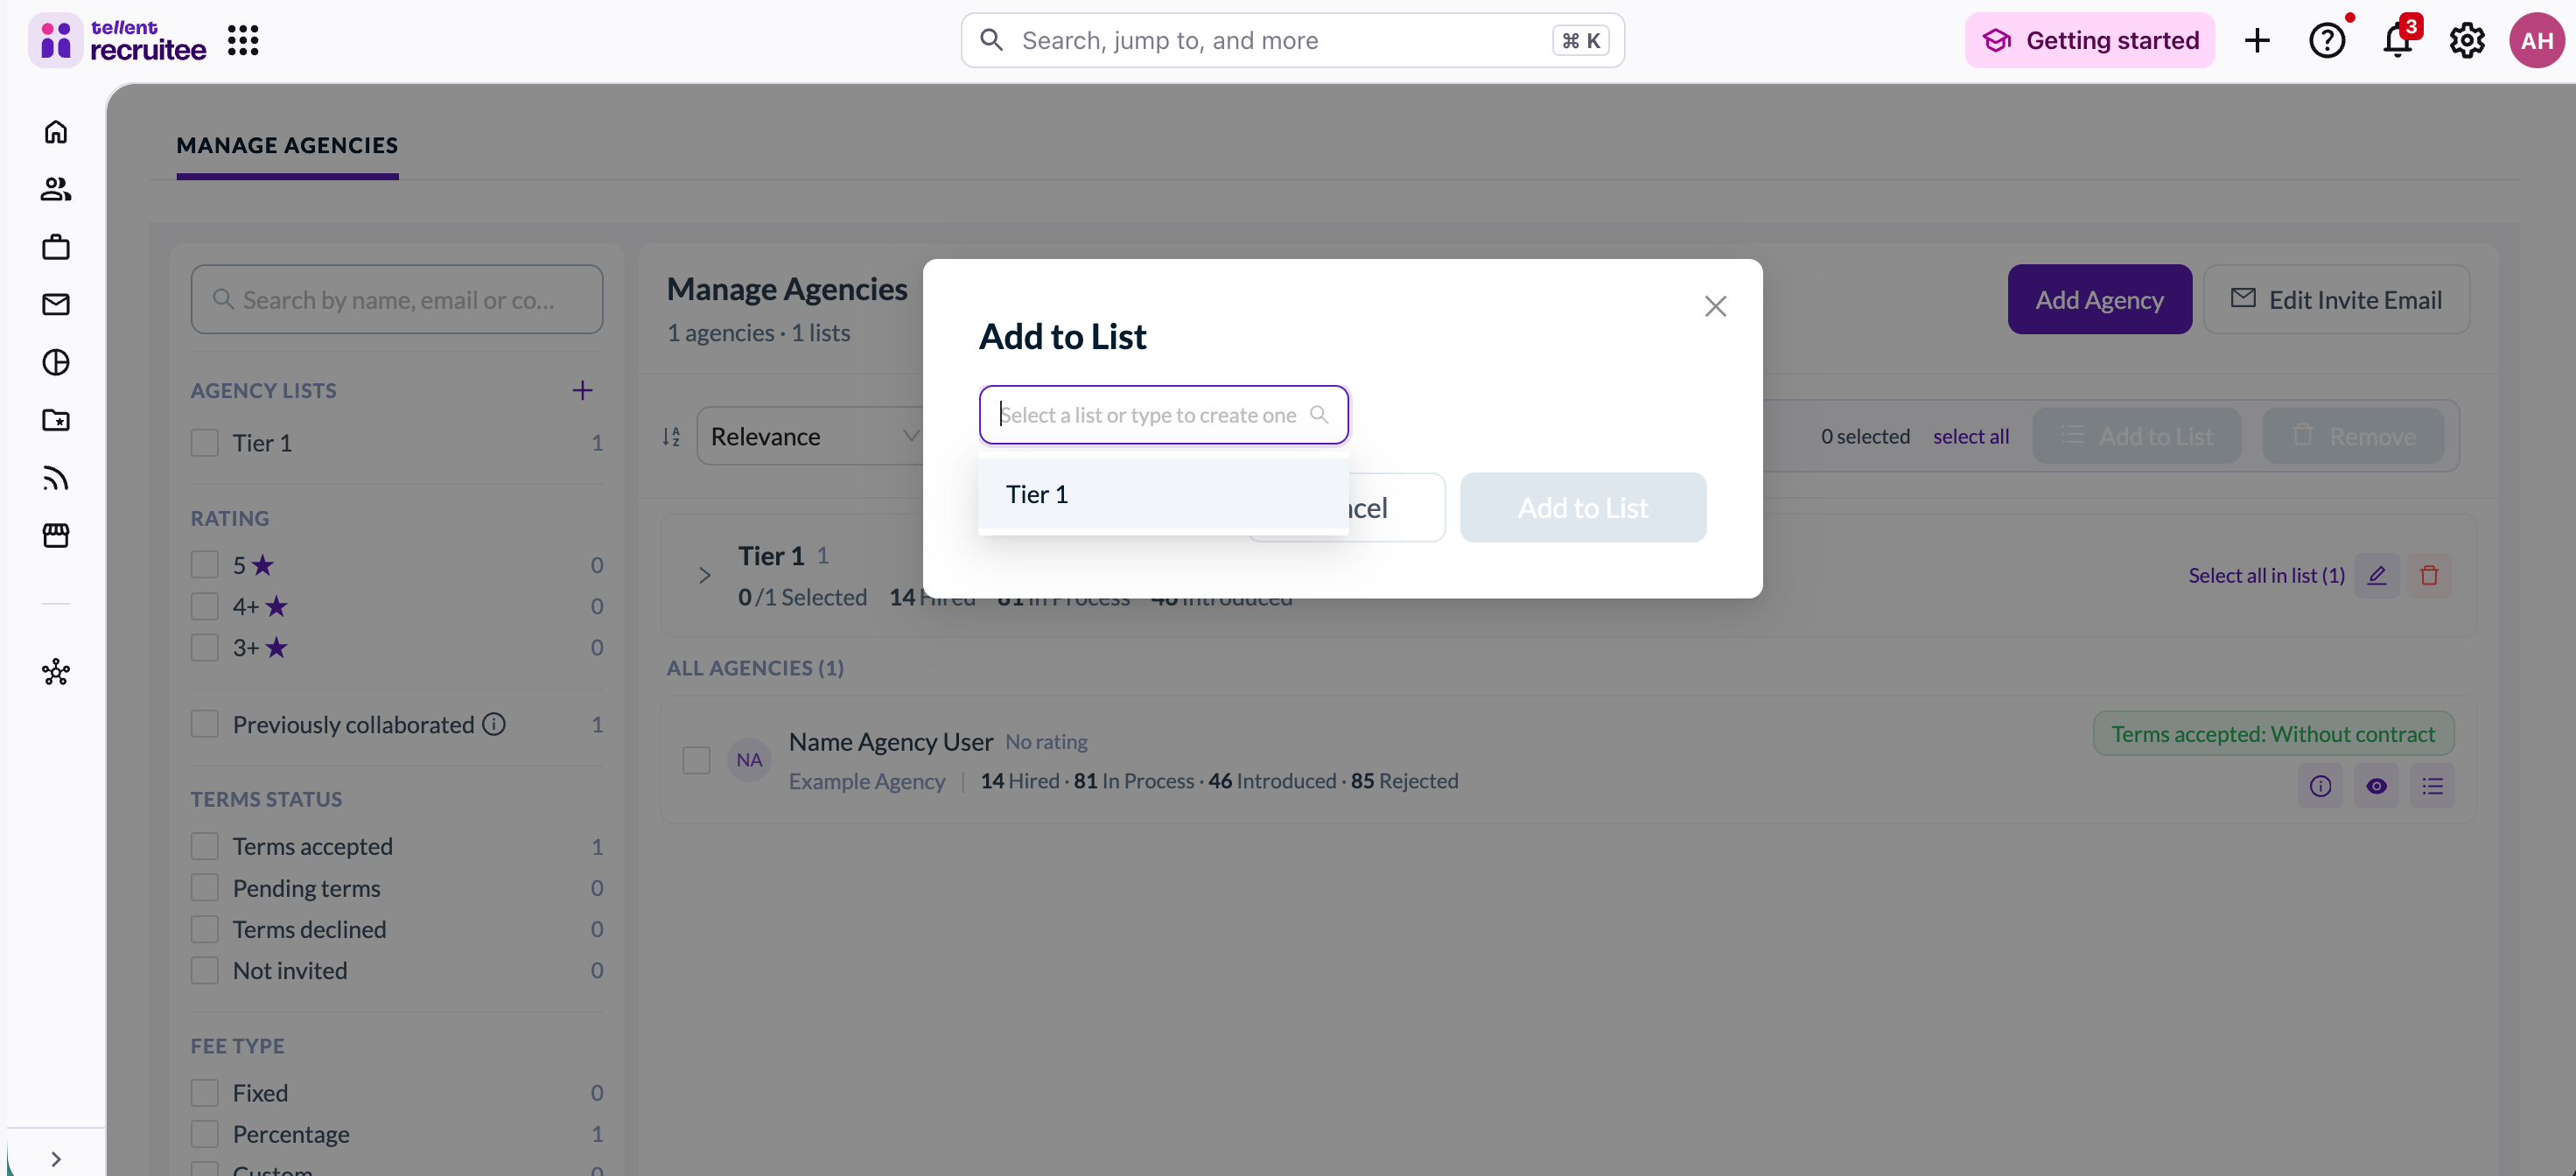Focus Search by name, email field
Screen dimensions: 2576x1176
click(397, 299)
